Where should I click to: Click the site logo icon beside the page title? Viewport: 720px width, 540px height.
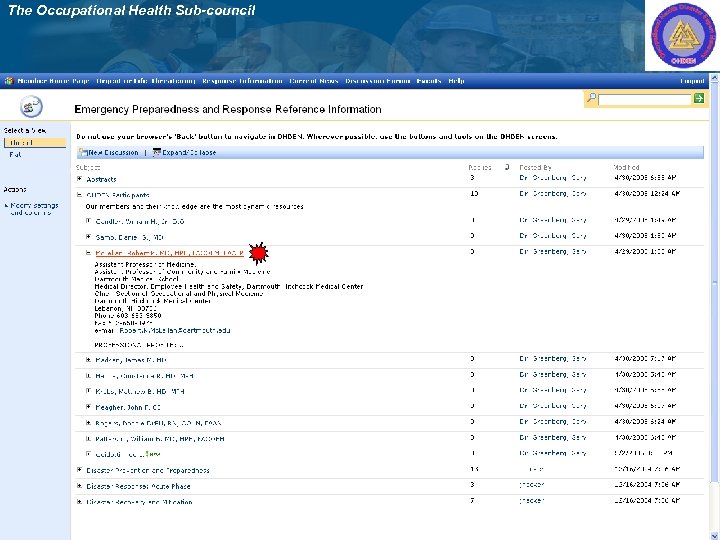(32, 107)
